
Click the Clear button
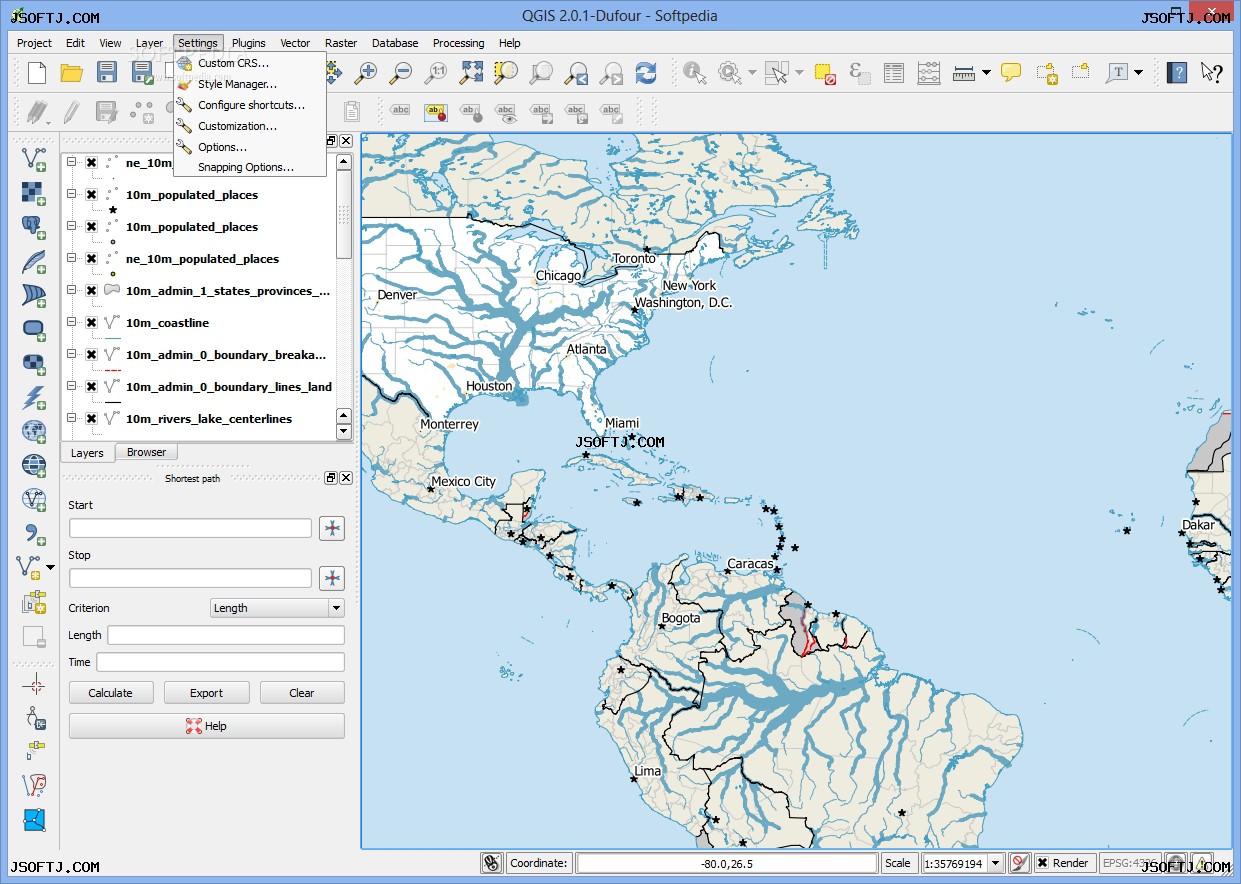302,693
